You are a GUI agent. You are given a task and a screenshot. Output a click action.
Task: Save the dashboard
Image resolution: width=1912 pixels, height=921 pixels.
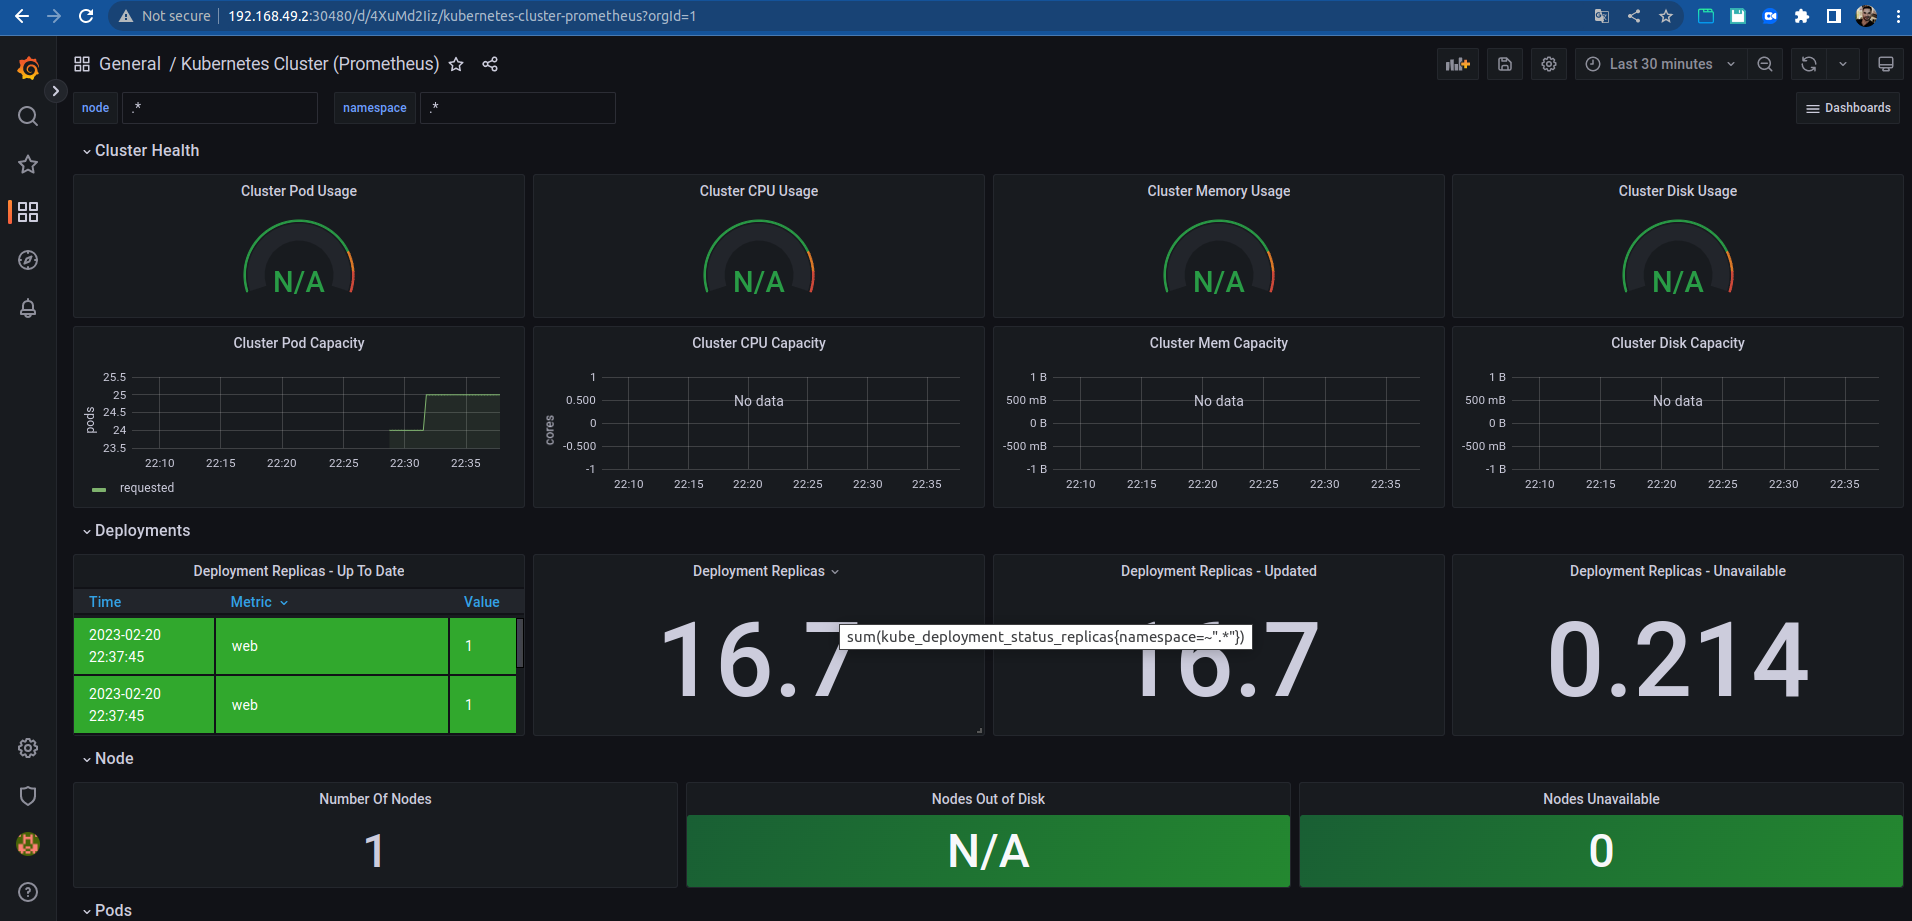pos(1505,64)
